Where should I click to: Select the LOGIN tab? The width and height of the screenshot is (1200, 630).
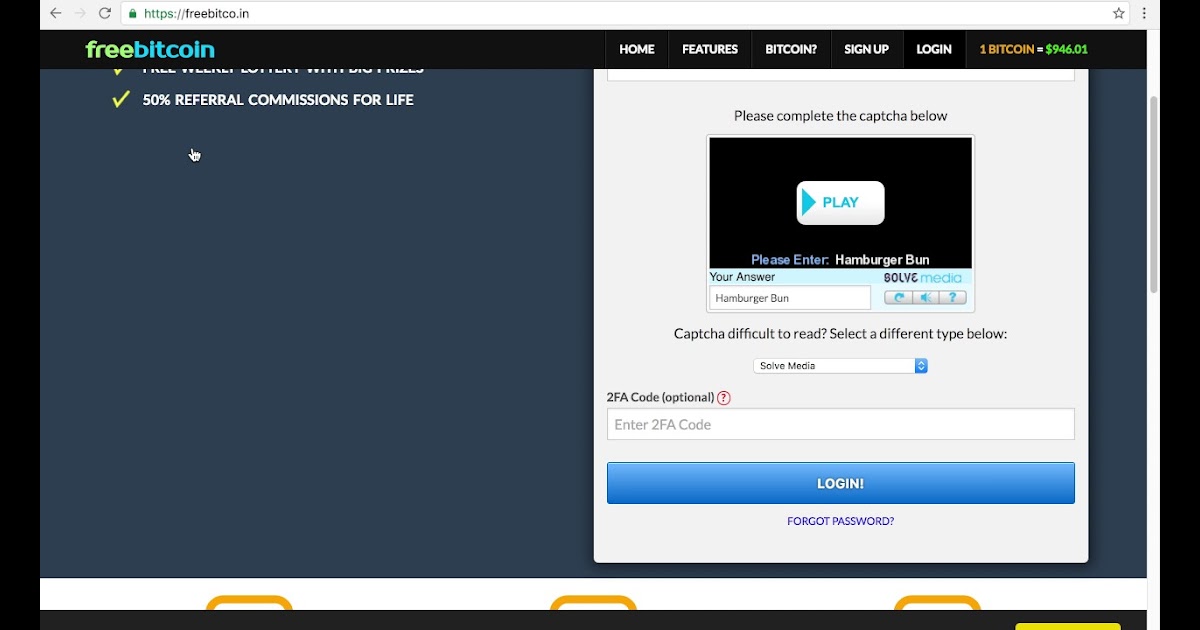934,49
